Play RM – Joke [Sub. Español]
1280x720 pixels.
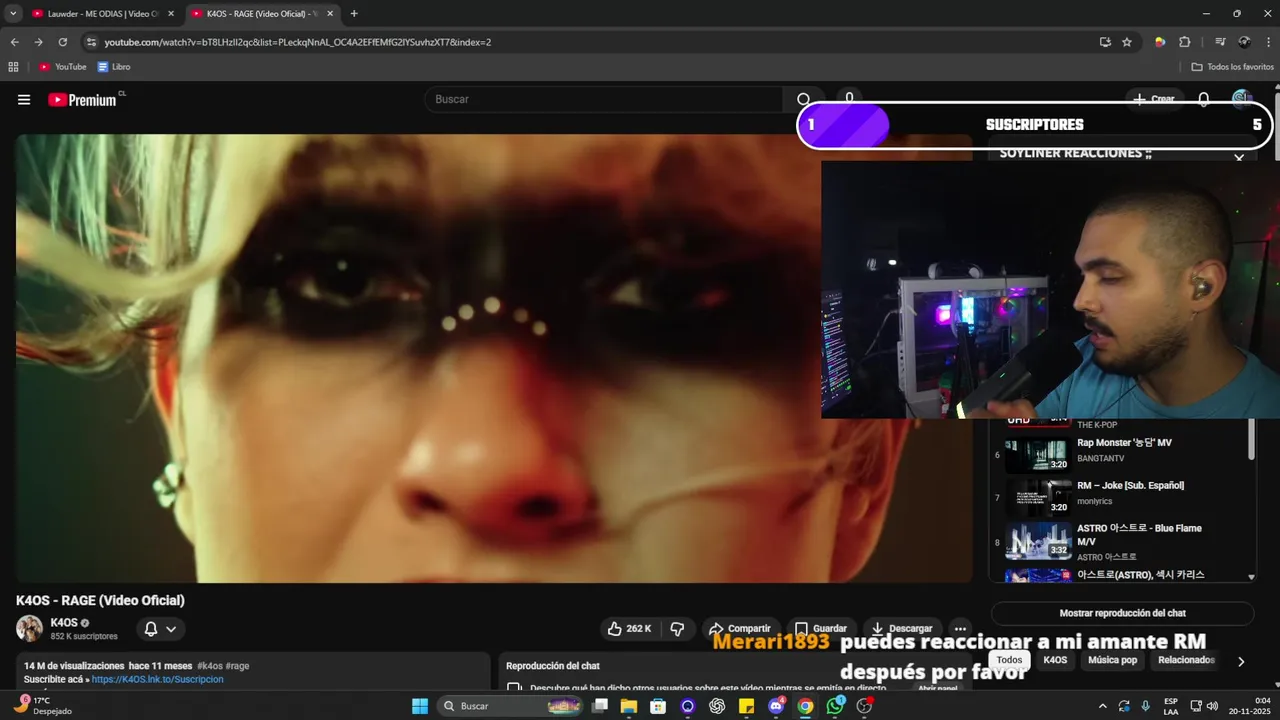pyautogui.click(x=1130, y=485)
